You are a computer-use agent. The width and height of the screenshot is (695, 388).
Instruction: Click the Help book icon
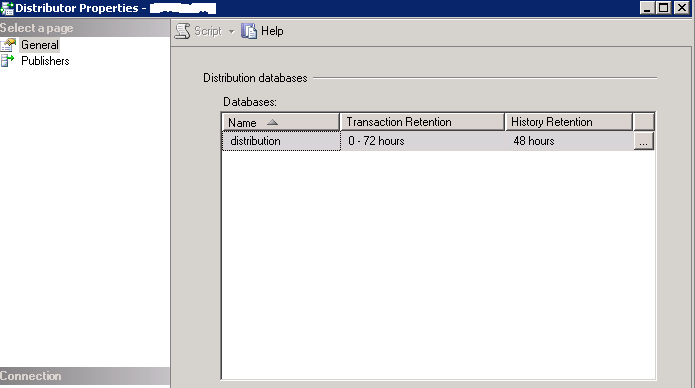[249, 31]
